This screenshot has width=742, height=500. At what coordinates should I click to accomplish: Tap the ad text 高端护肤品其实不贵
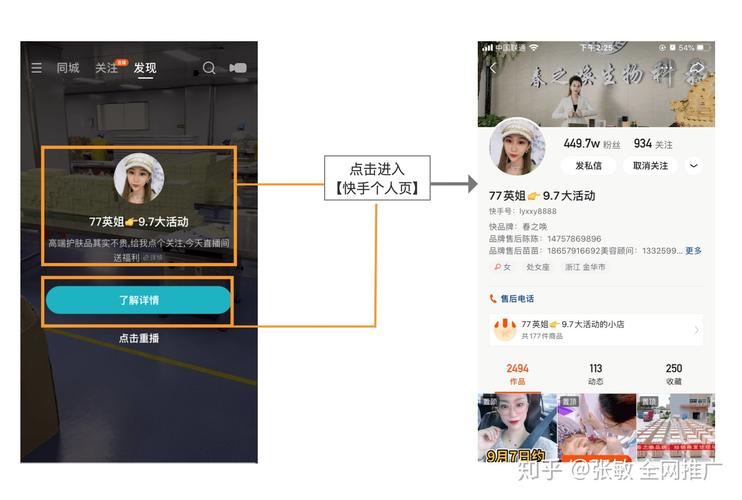click(139, 250)
